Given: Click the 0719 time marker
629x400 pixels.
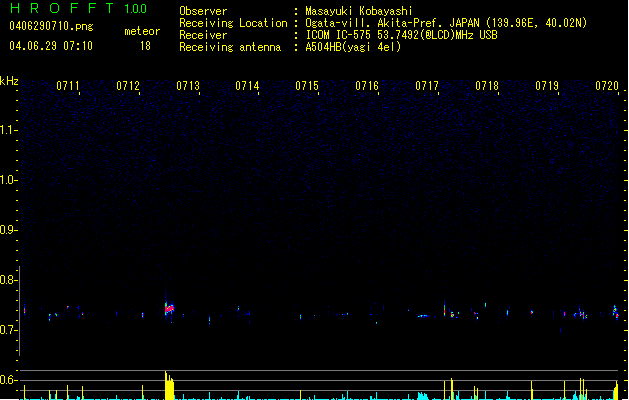Looking at the screenshot, I should [547, 85].
